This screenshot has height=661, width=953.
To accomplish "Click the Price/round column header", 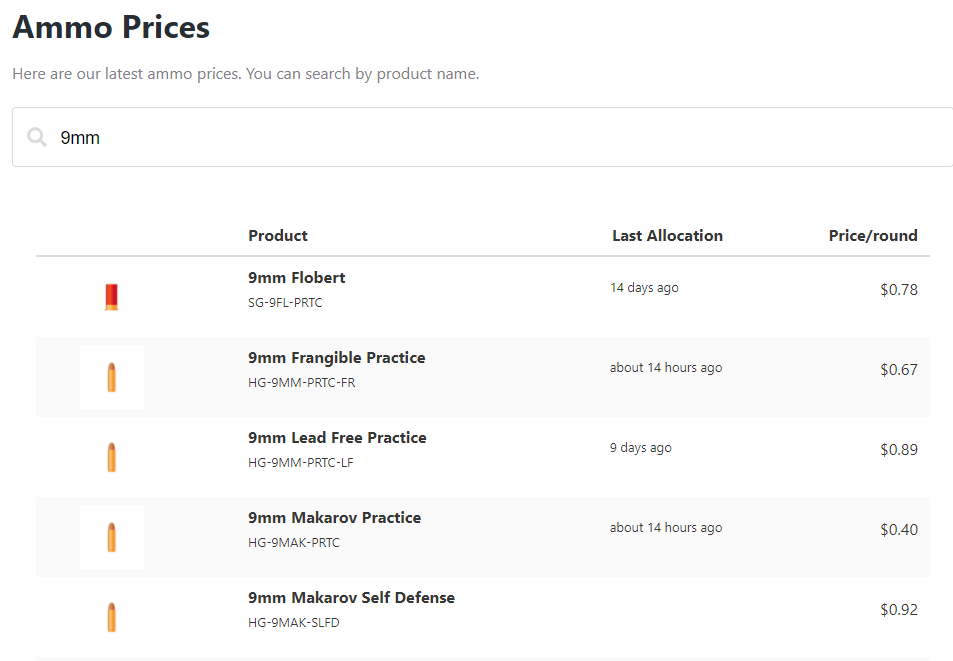I will click(873, 236).
